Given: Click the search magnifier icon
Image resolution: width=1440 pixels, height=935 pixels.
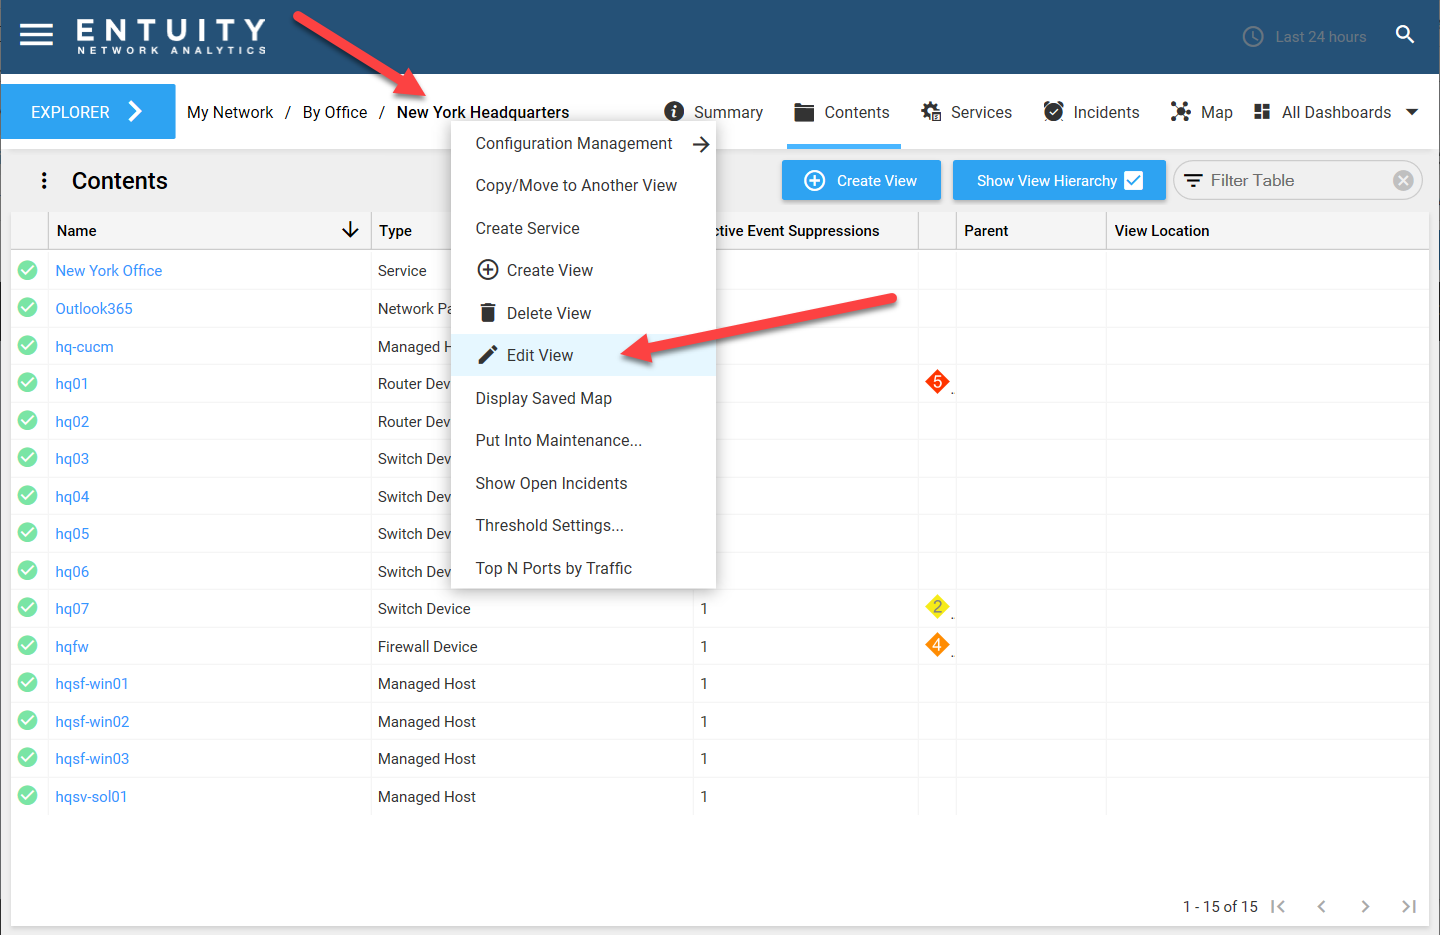Looking at the screenshot, I should 1405,35.
